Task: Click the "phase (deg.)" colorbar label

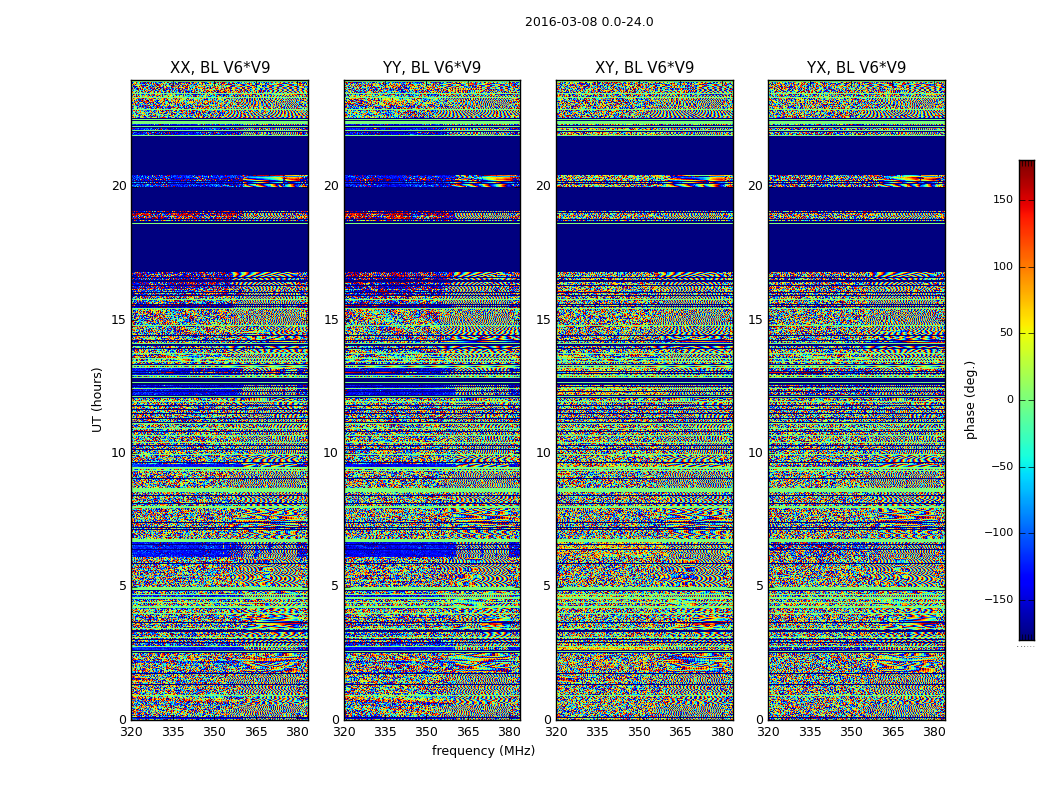Action: 970,399
